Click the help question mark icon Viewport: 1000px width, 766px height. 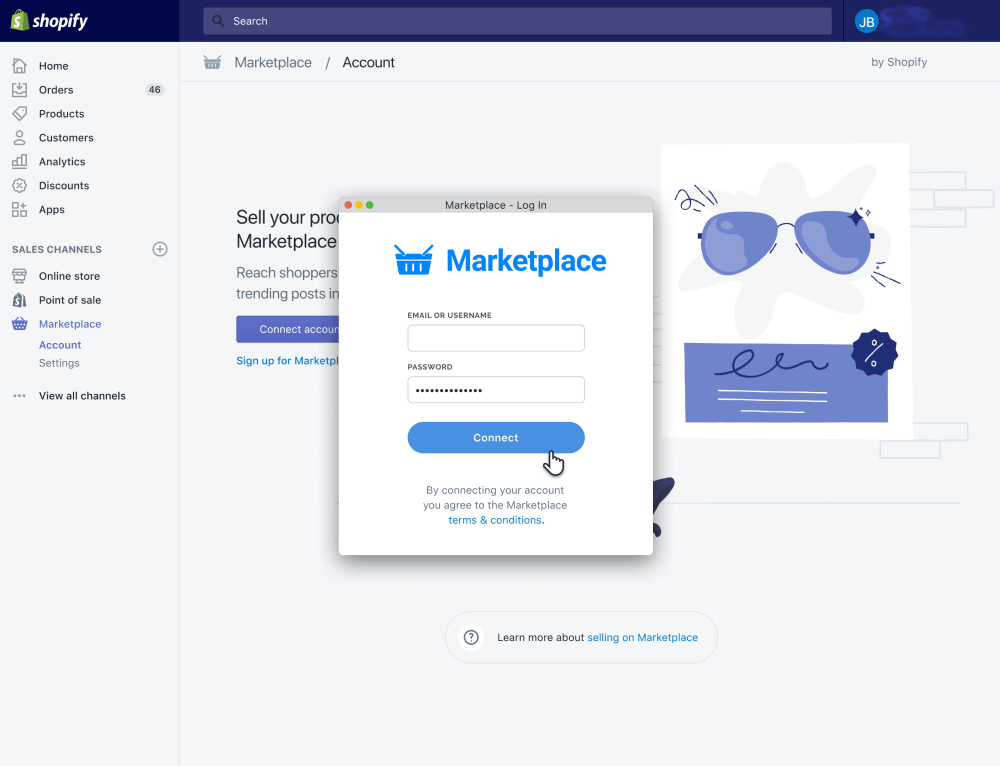coord(471,637)
